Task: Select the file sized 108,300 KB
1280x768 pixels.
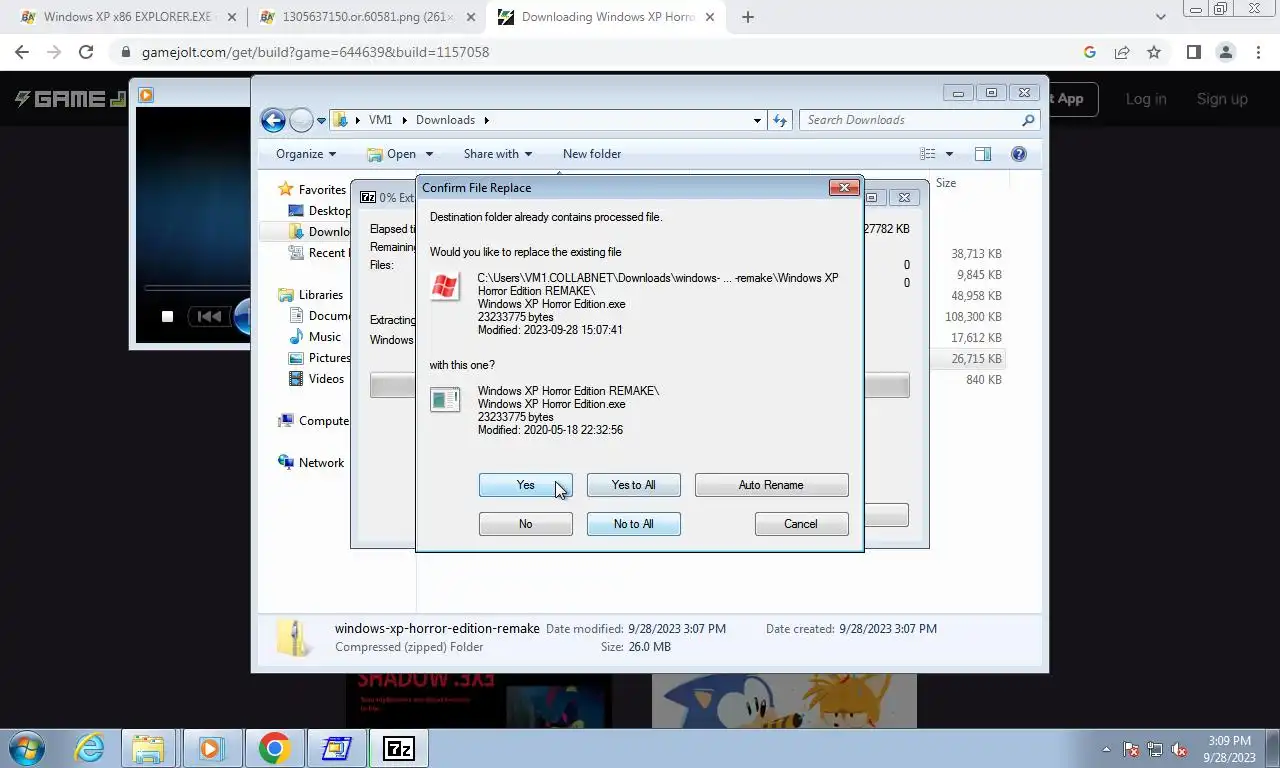Action: [972, 317]
